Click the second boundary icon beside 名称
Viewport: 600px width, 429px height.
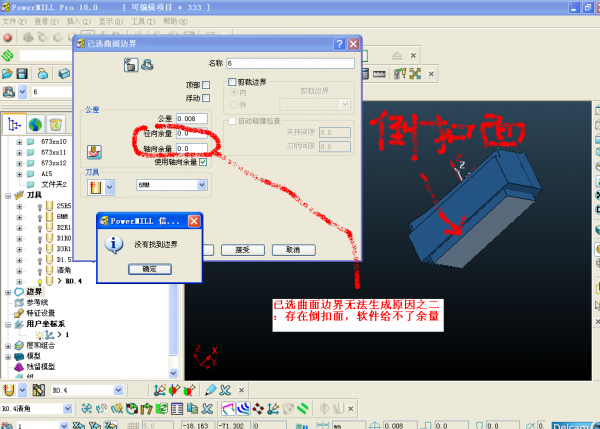point(147,65)
